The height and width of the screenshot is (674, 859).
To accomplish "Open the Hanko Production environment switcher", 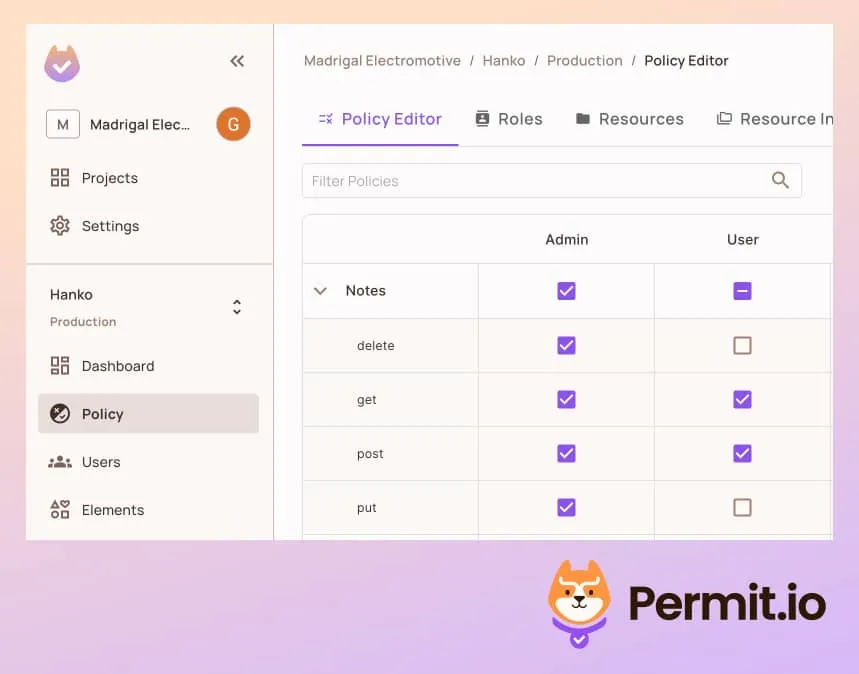I will (236, 306).
